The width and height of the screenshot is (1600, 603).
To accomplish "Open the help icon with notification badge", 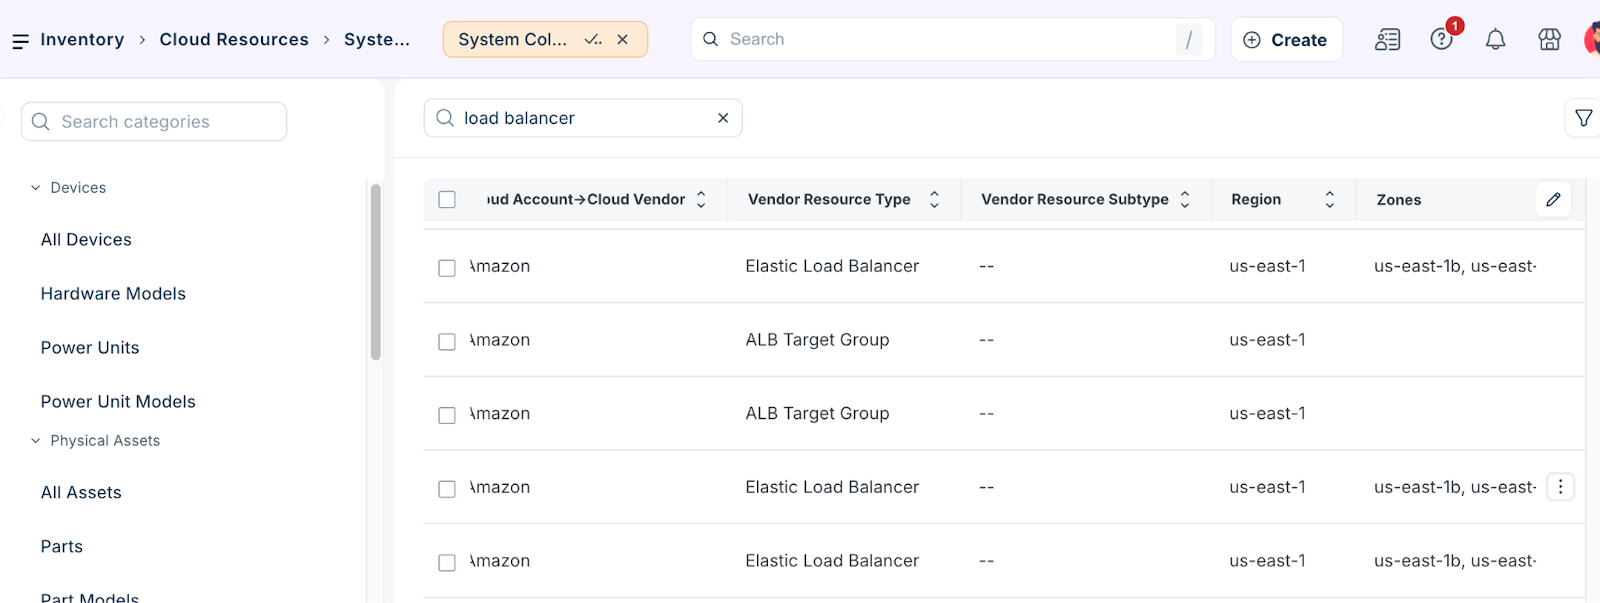I will point(1441,39).
